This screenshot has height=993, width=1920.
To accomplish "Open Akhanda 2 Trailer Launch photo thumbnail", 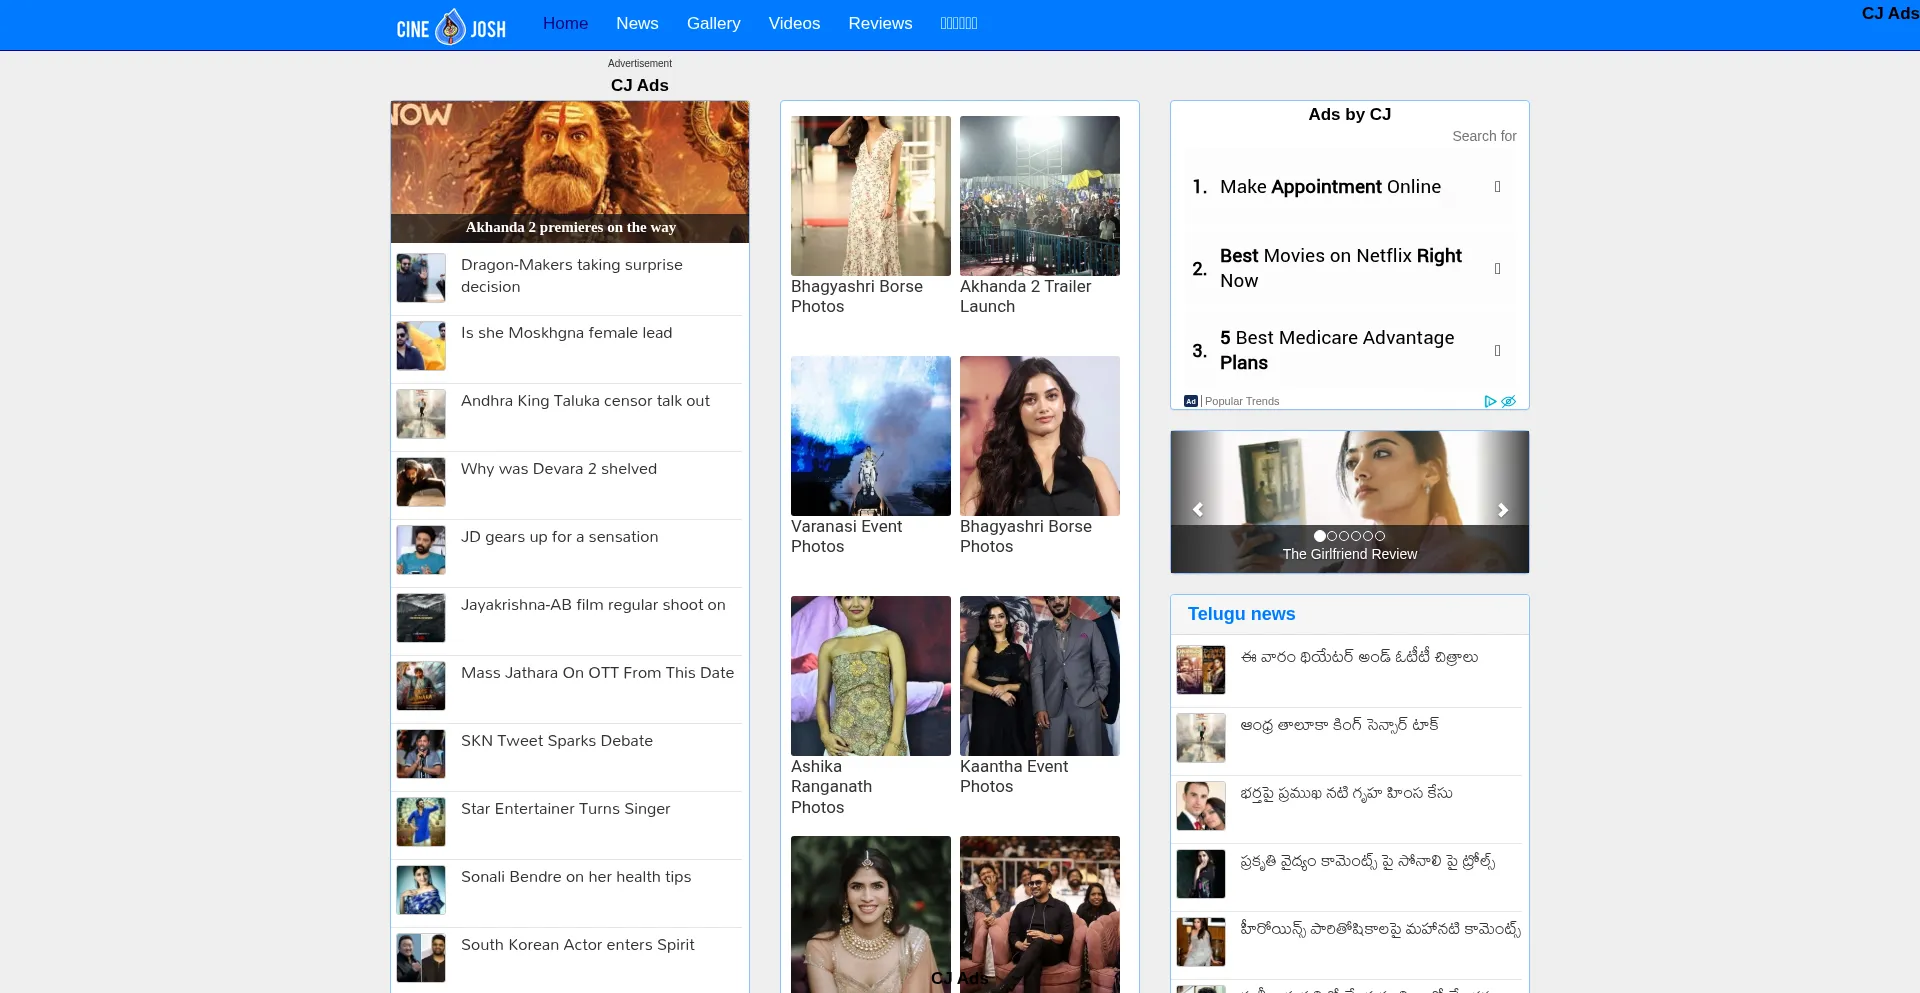I will pos(1039,196).
